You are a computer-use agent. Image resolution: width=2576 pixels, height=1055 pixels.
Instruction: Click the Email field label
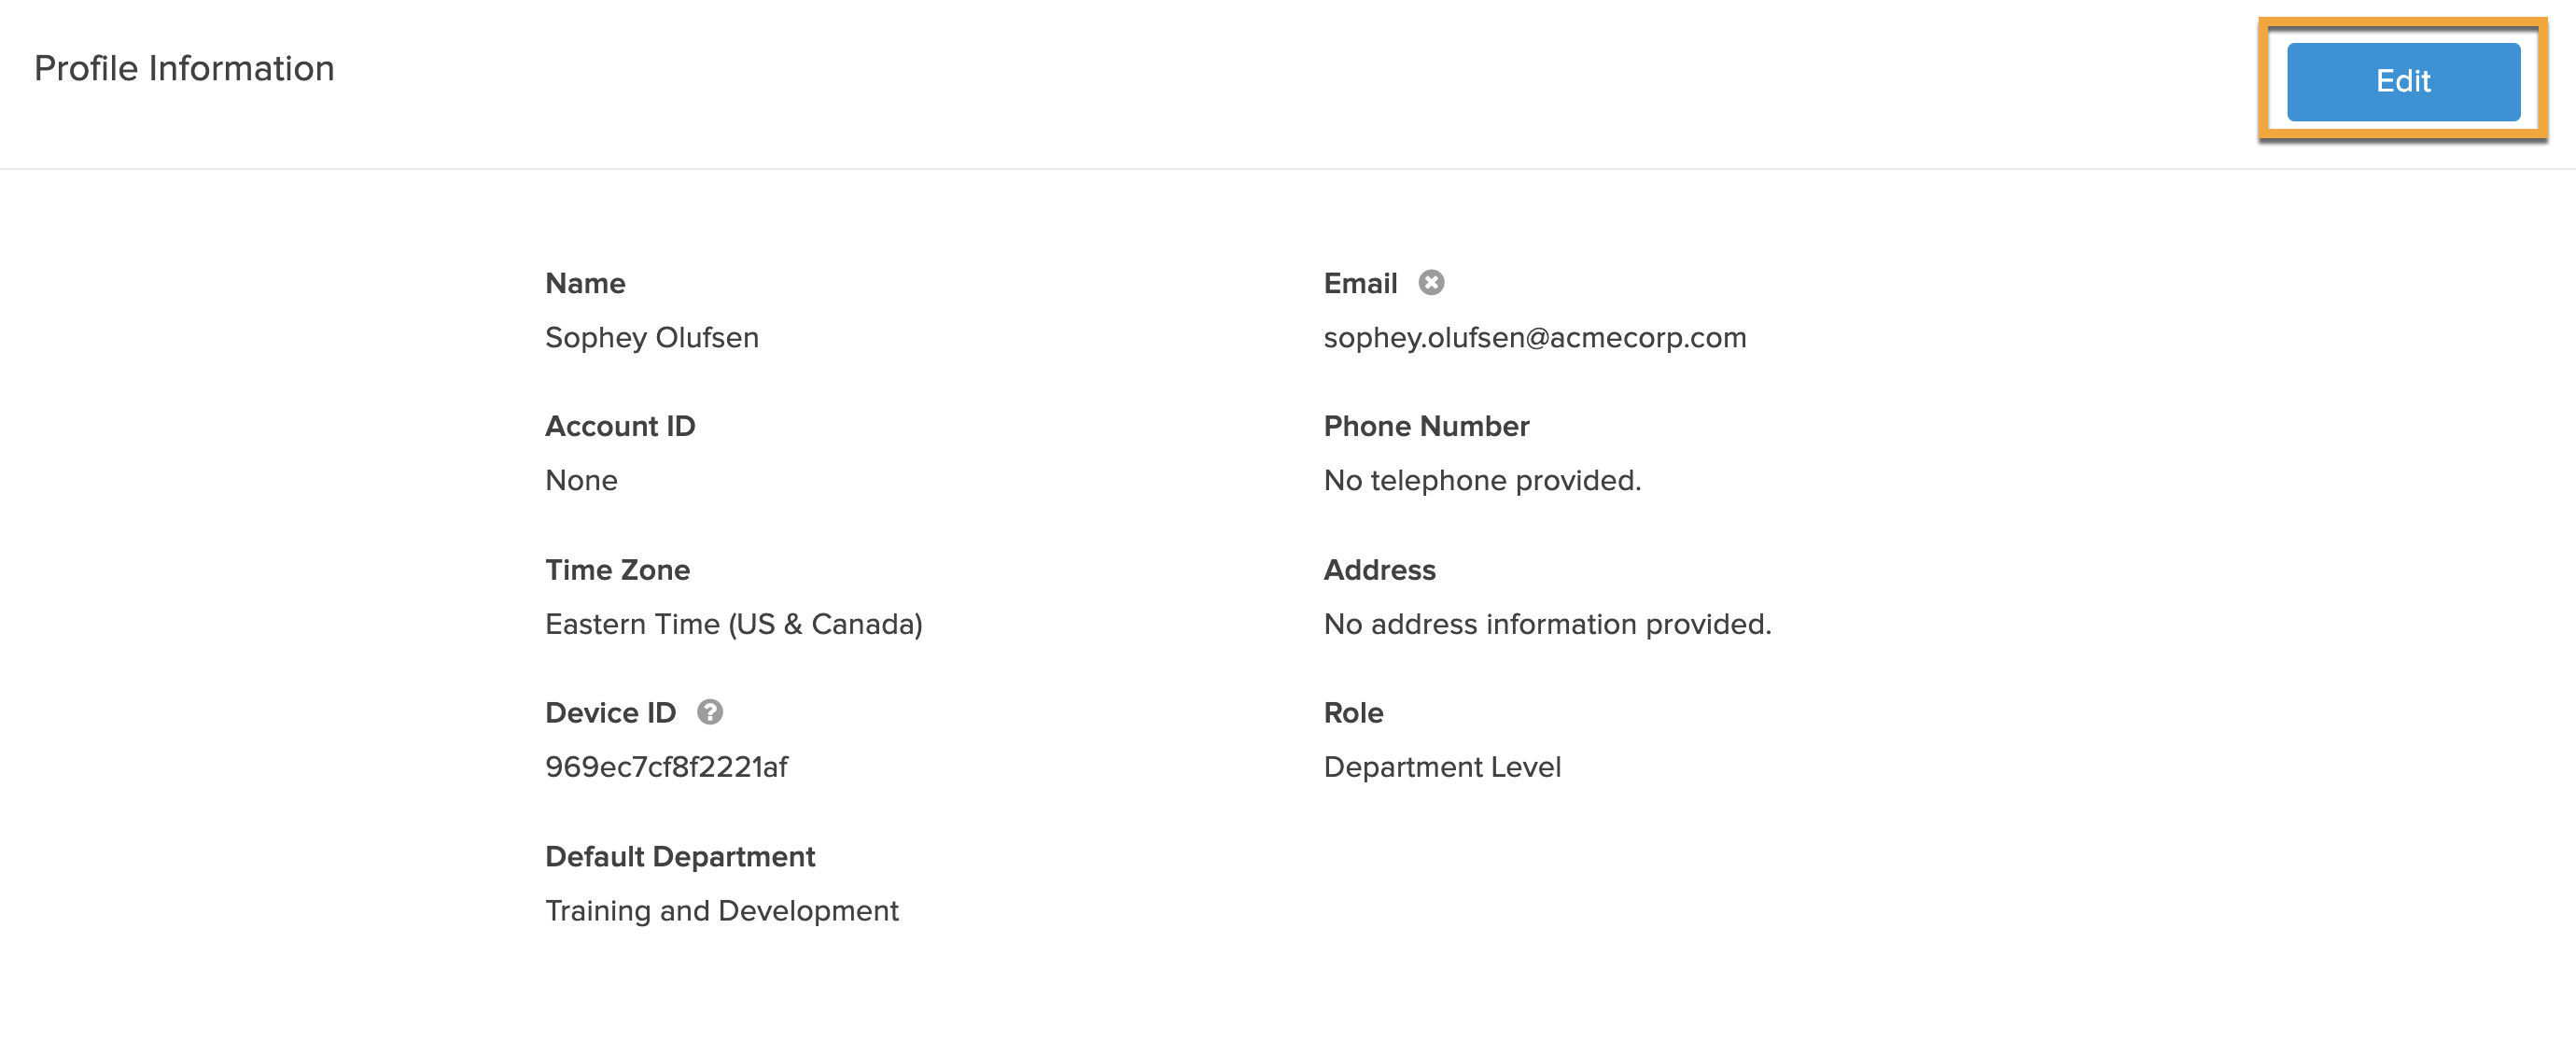coord(1360,283)
